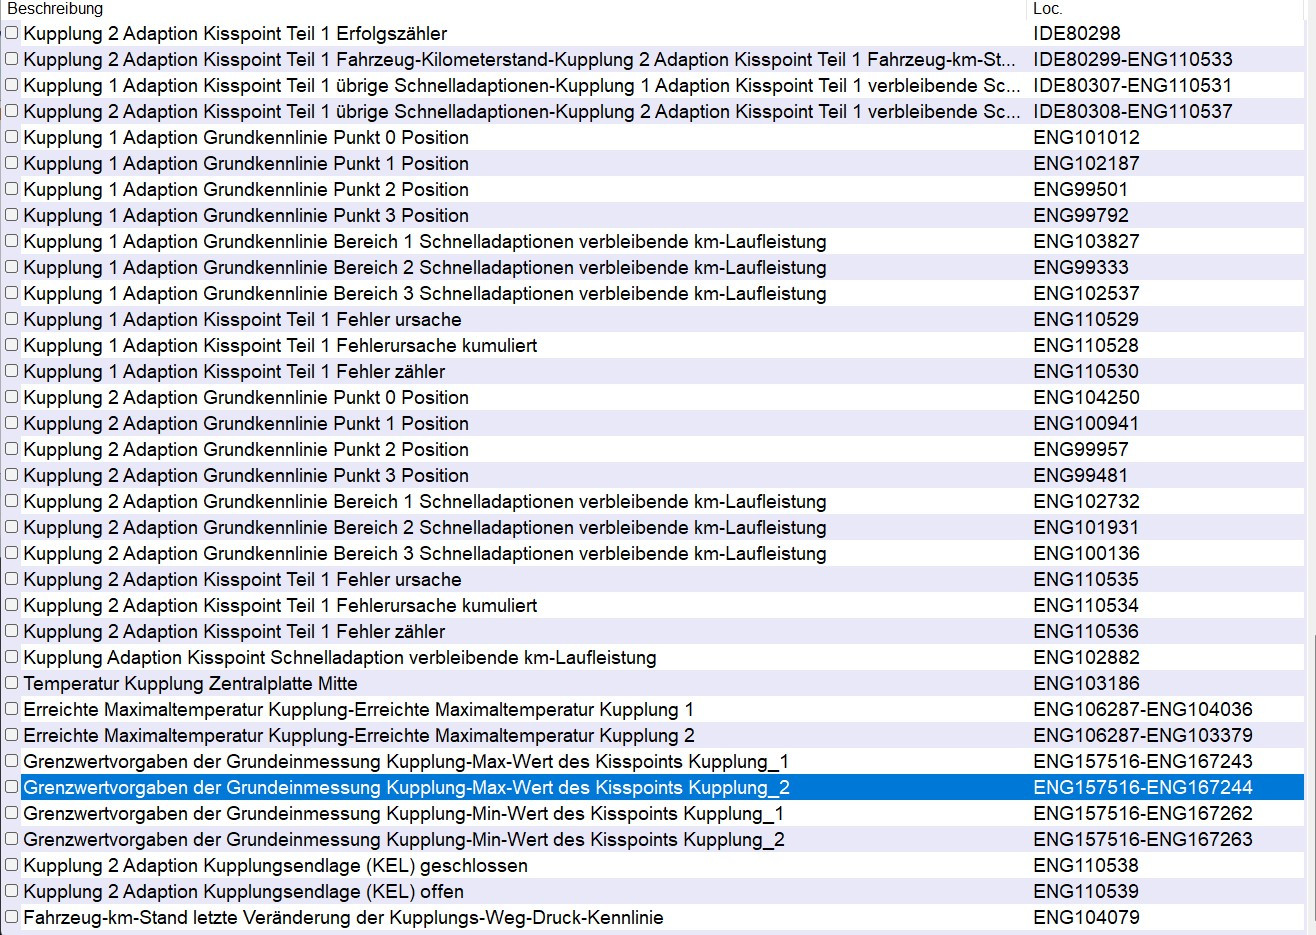This screenshot has width=1316, height=935.
Task: Click location code ENG106287-ENG104036
Action: click(x=1143, y=709)
